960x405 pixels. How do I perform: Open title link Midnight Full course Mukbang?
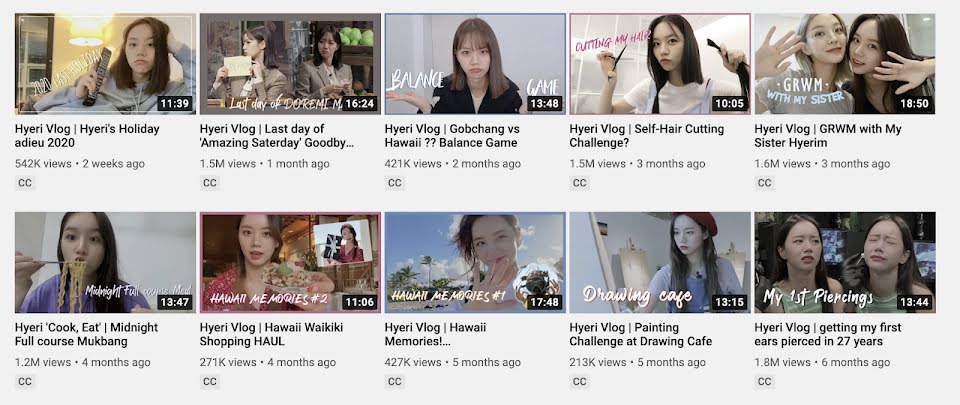point(86,335)
